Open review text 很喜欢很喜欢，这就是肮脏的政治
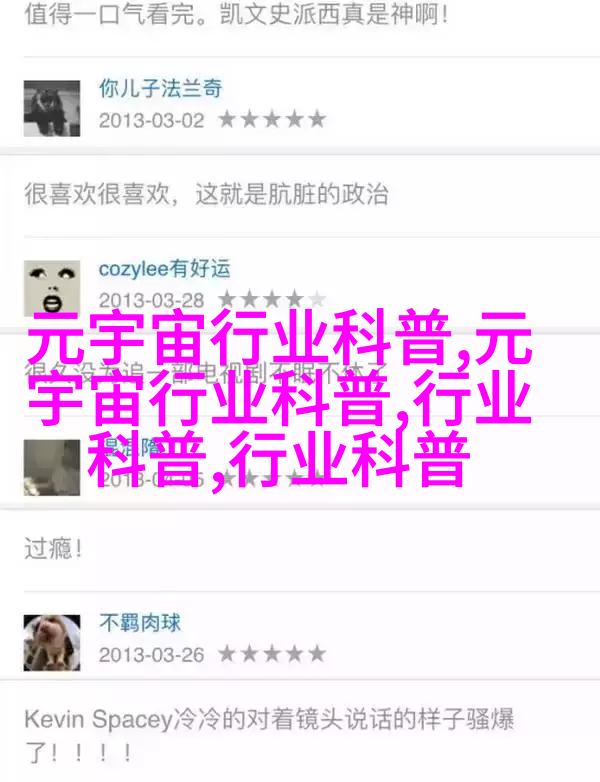Viewport: 600px width, 782px height. (206, 194)
